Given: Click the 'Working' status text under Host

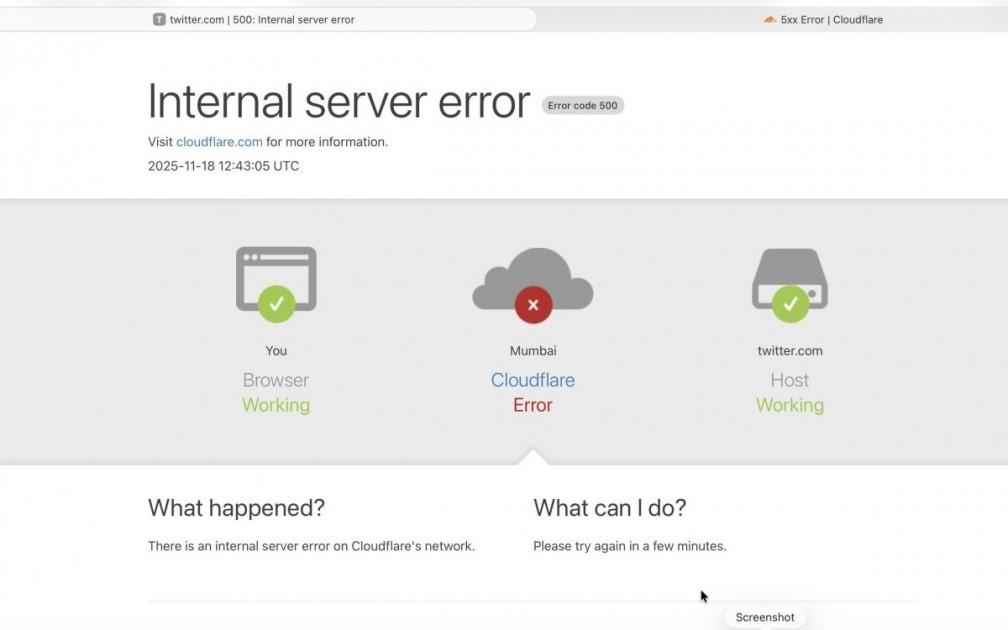Looking at the screenshot, I should (x=790, y=405).
